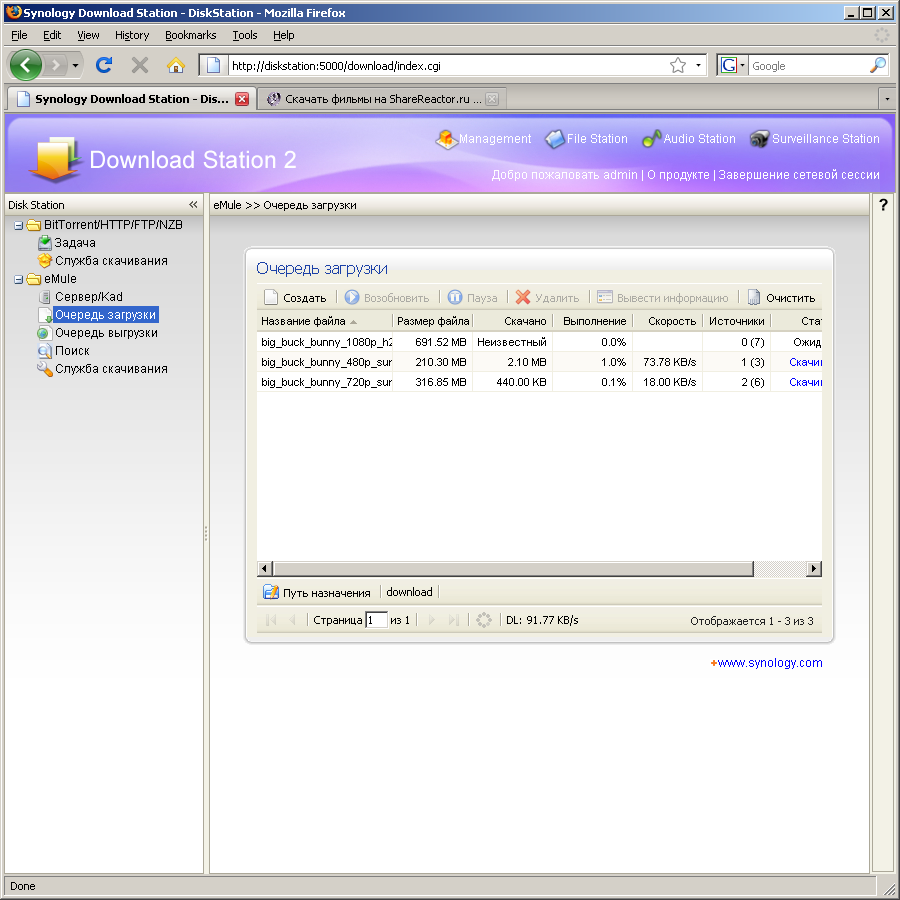Collapse the Disk Station sidebar panel
900x900 pixels.
click(193, 205)
